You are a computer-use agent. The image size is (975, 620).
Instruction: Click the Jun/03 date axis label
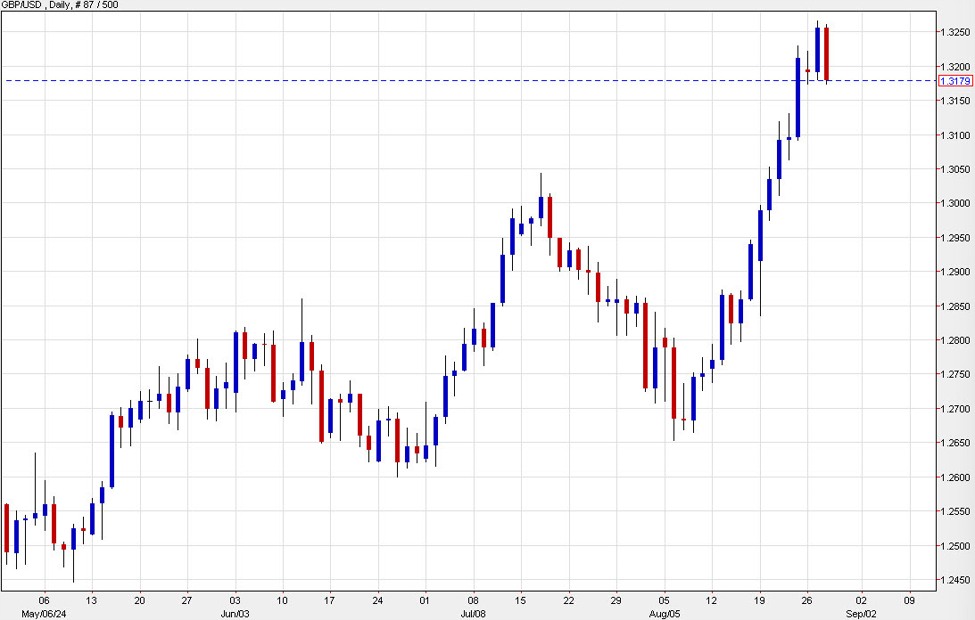click(237, 614)
